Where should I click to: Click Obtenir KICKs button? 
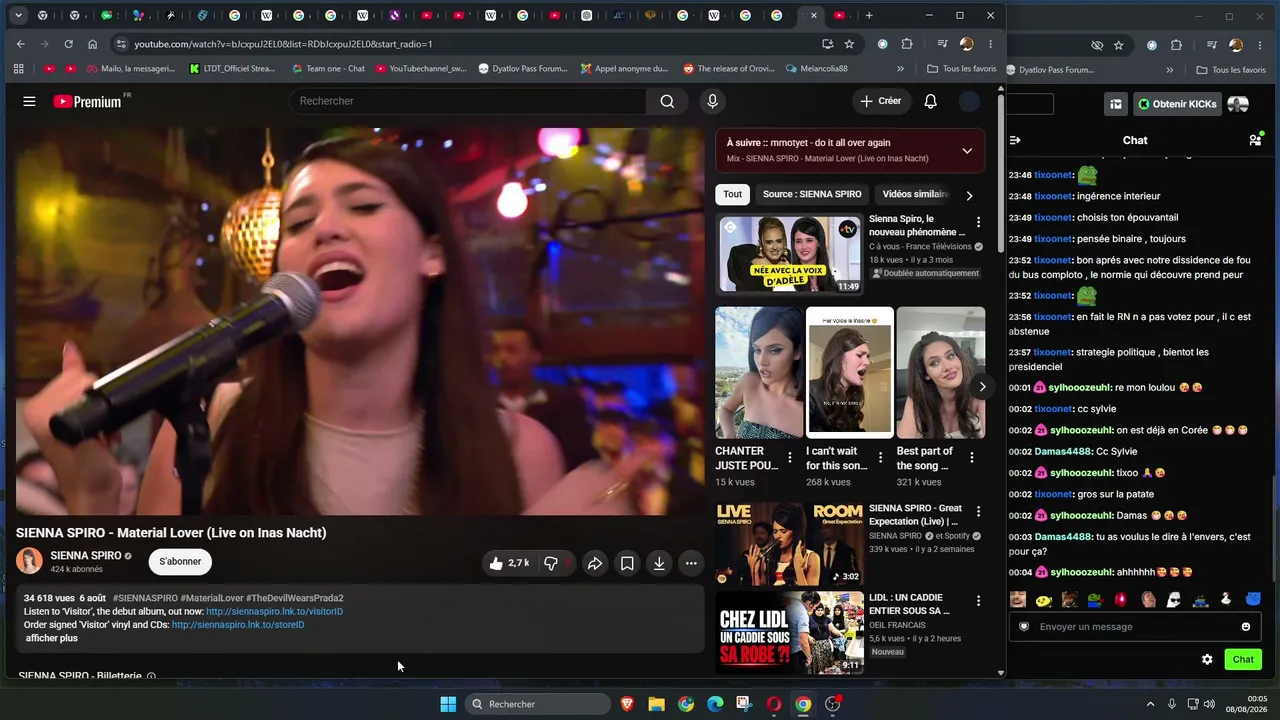click(x=1177, y=104)
